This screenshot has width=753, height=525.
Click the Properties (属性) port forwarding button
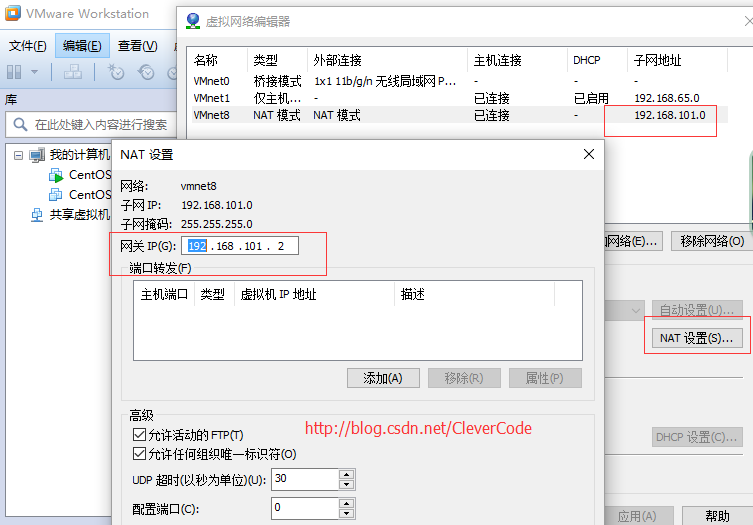point(545,378)
